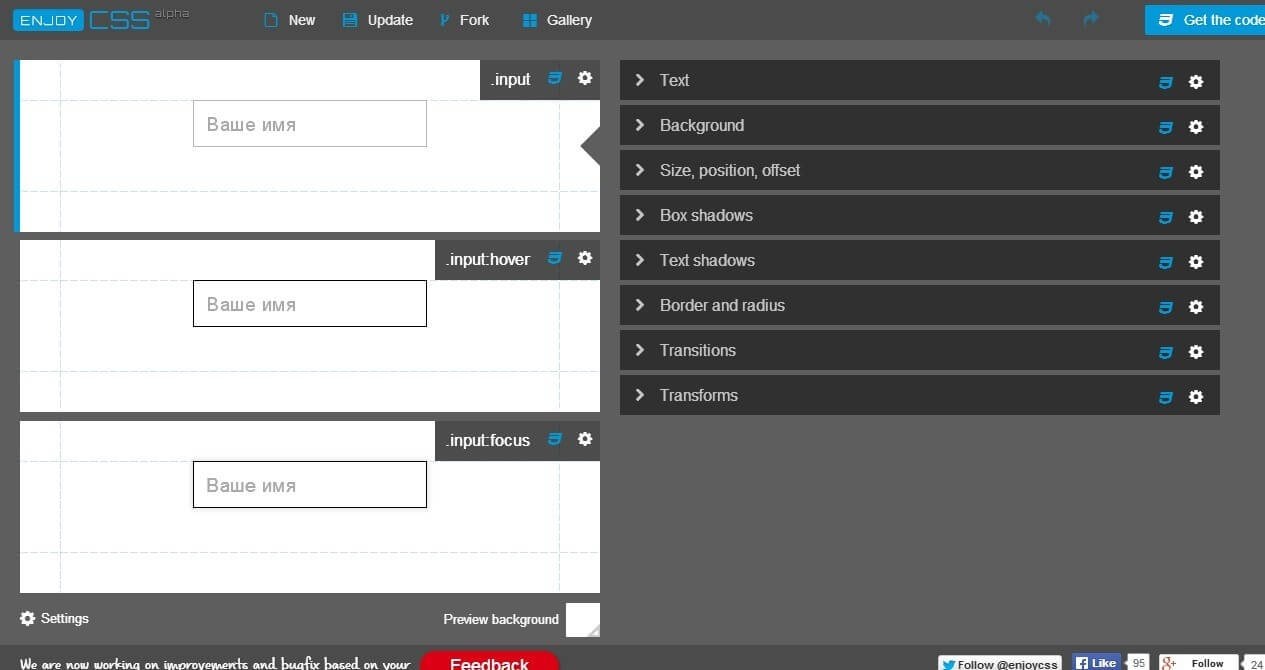Expand the Size, position, offset chevron
1265x670 pixels.
point(640,170)
